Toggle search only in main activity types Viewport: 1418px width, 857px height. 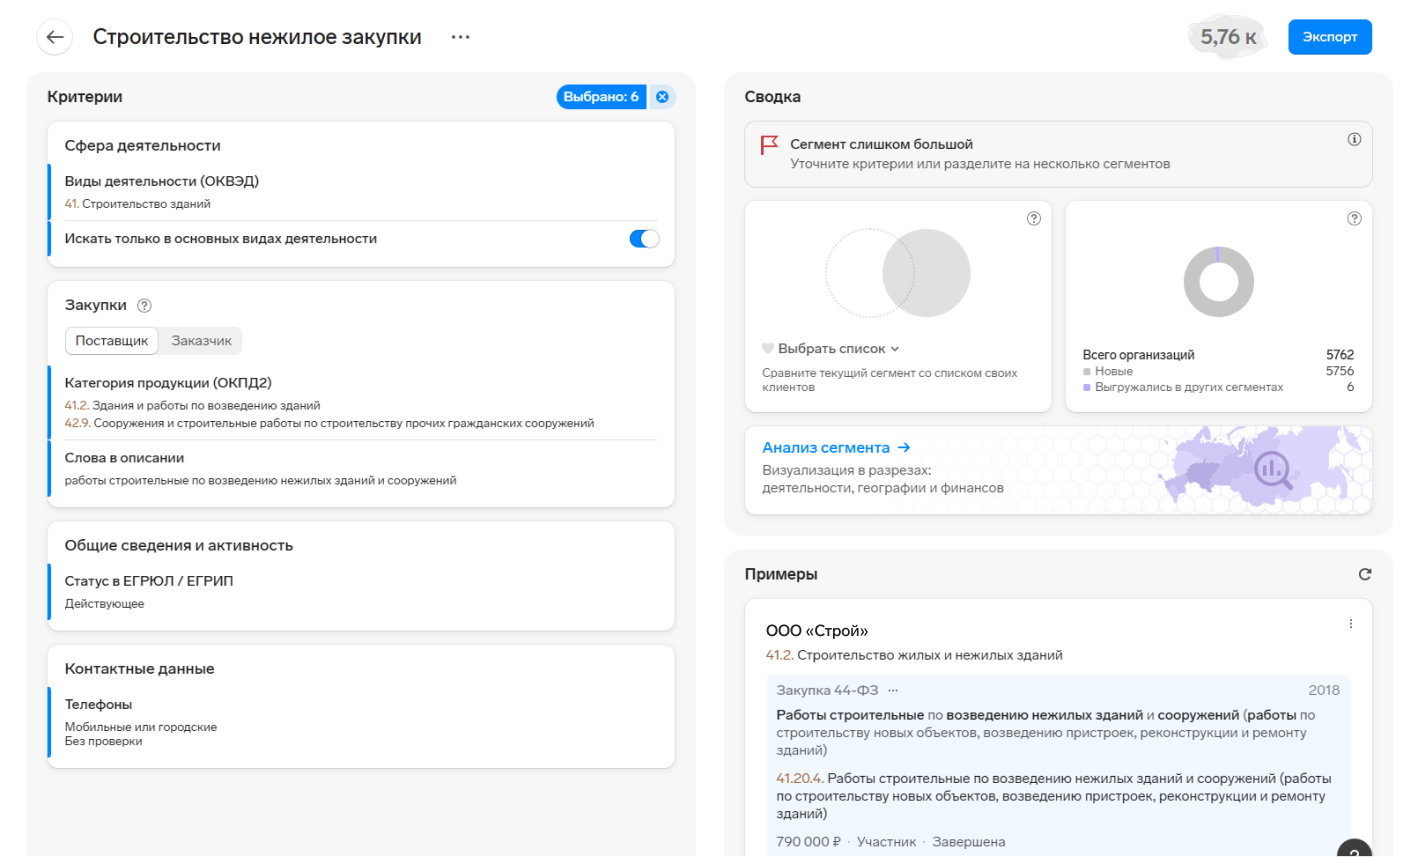tap(644, 239)
